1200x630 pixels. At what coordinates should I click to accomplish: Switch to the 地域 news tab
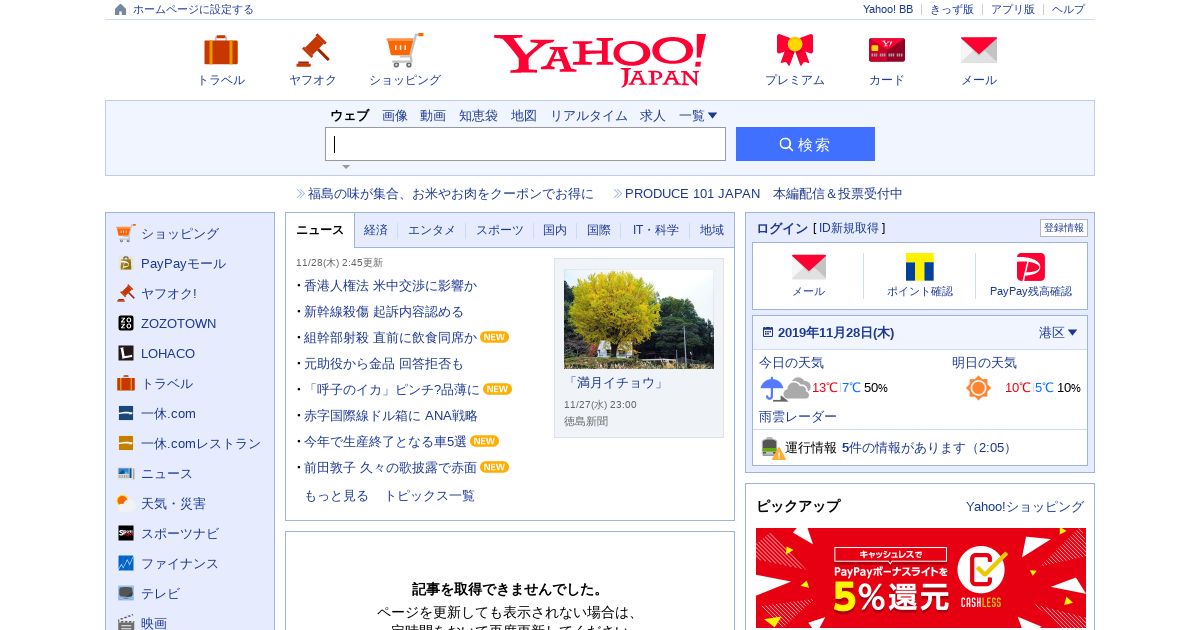[x=712, y=230]
